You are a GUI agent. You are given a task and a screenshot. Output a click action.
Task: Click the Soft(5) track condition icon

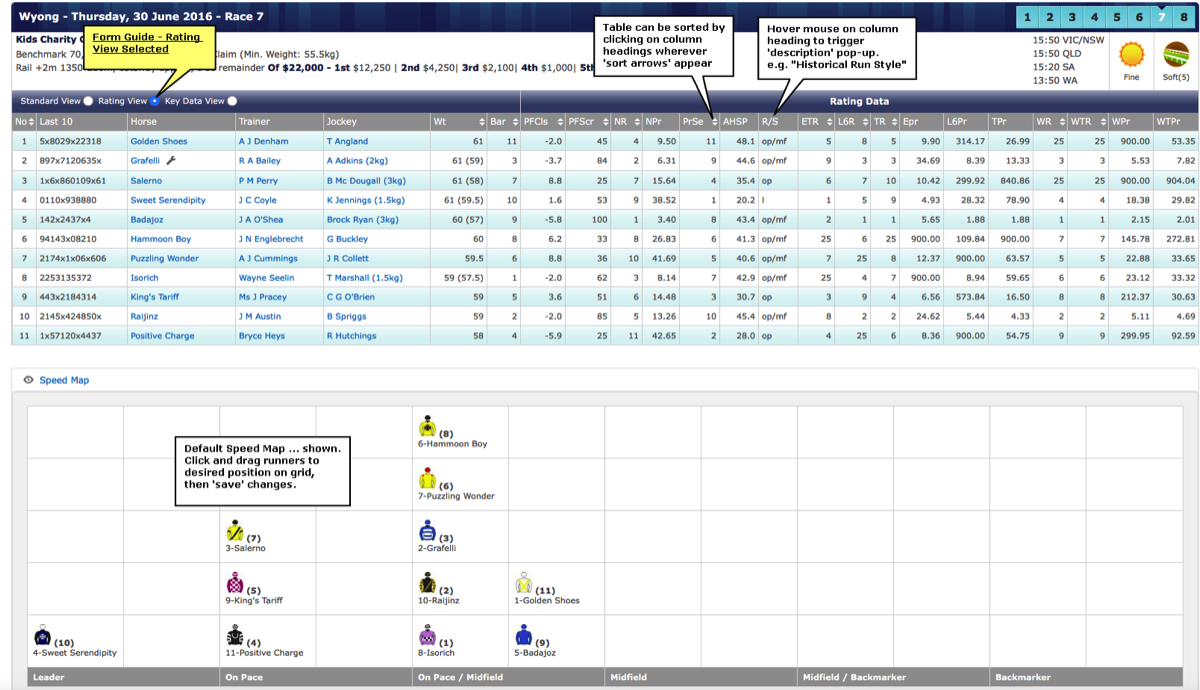(x=1176, y=55)
